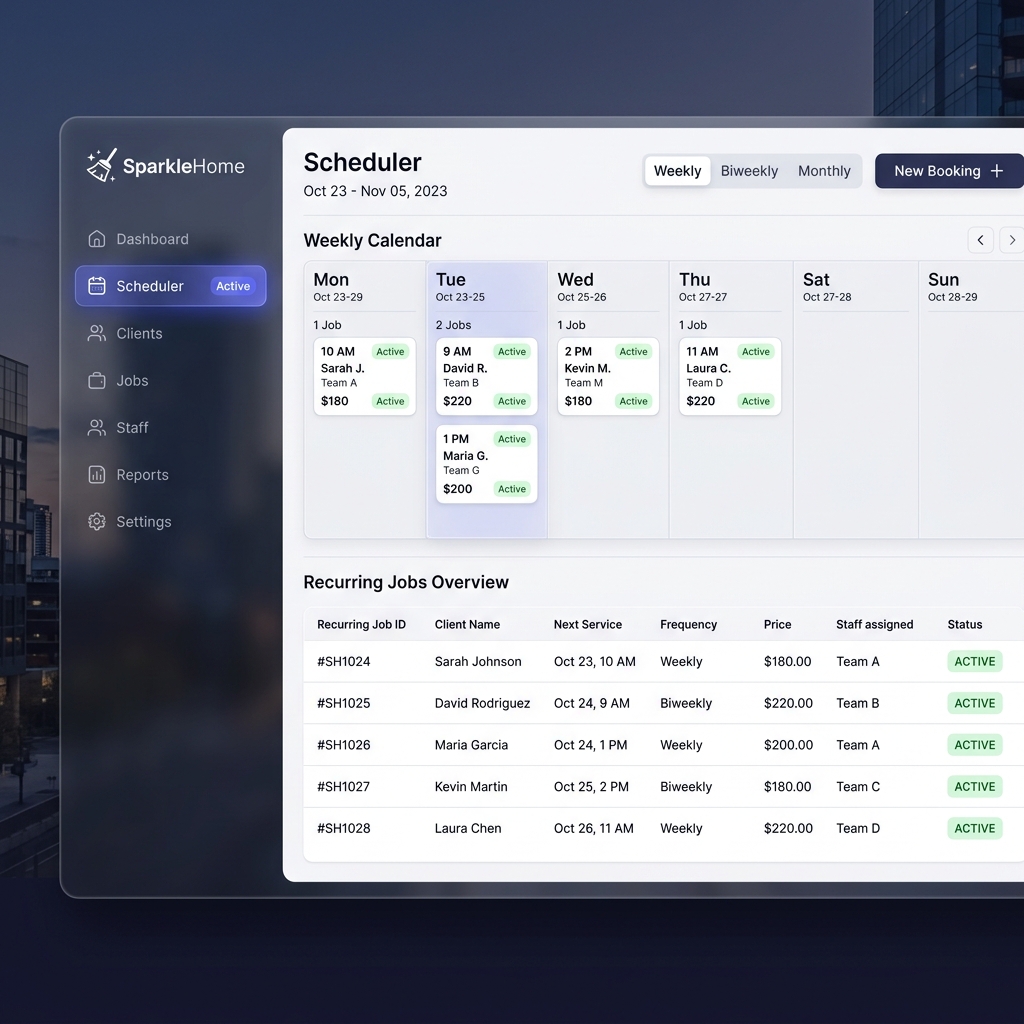Click job ID #SH1027
The width and height of the screenshot is (1024, 1024).
click(344, 787)
